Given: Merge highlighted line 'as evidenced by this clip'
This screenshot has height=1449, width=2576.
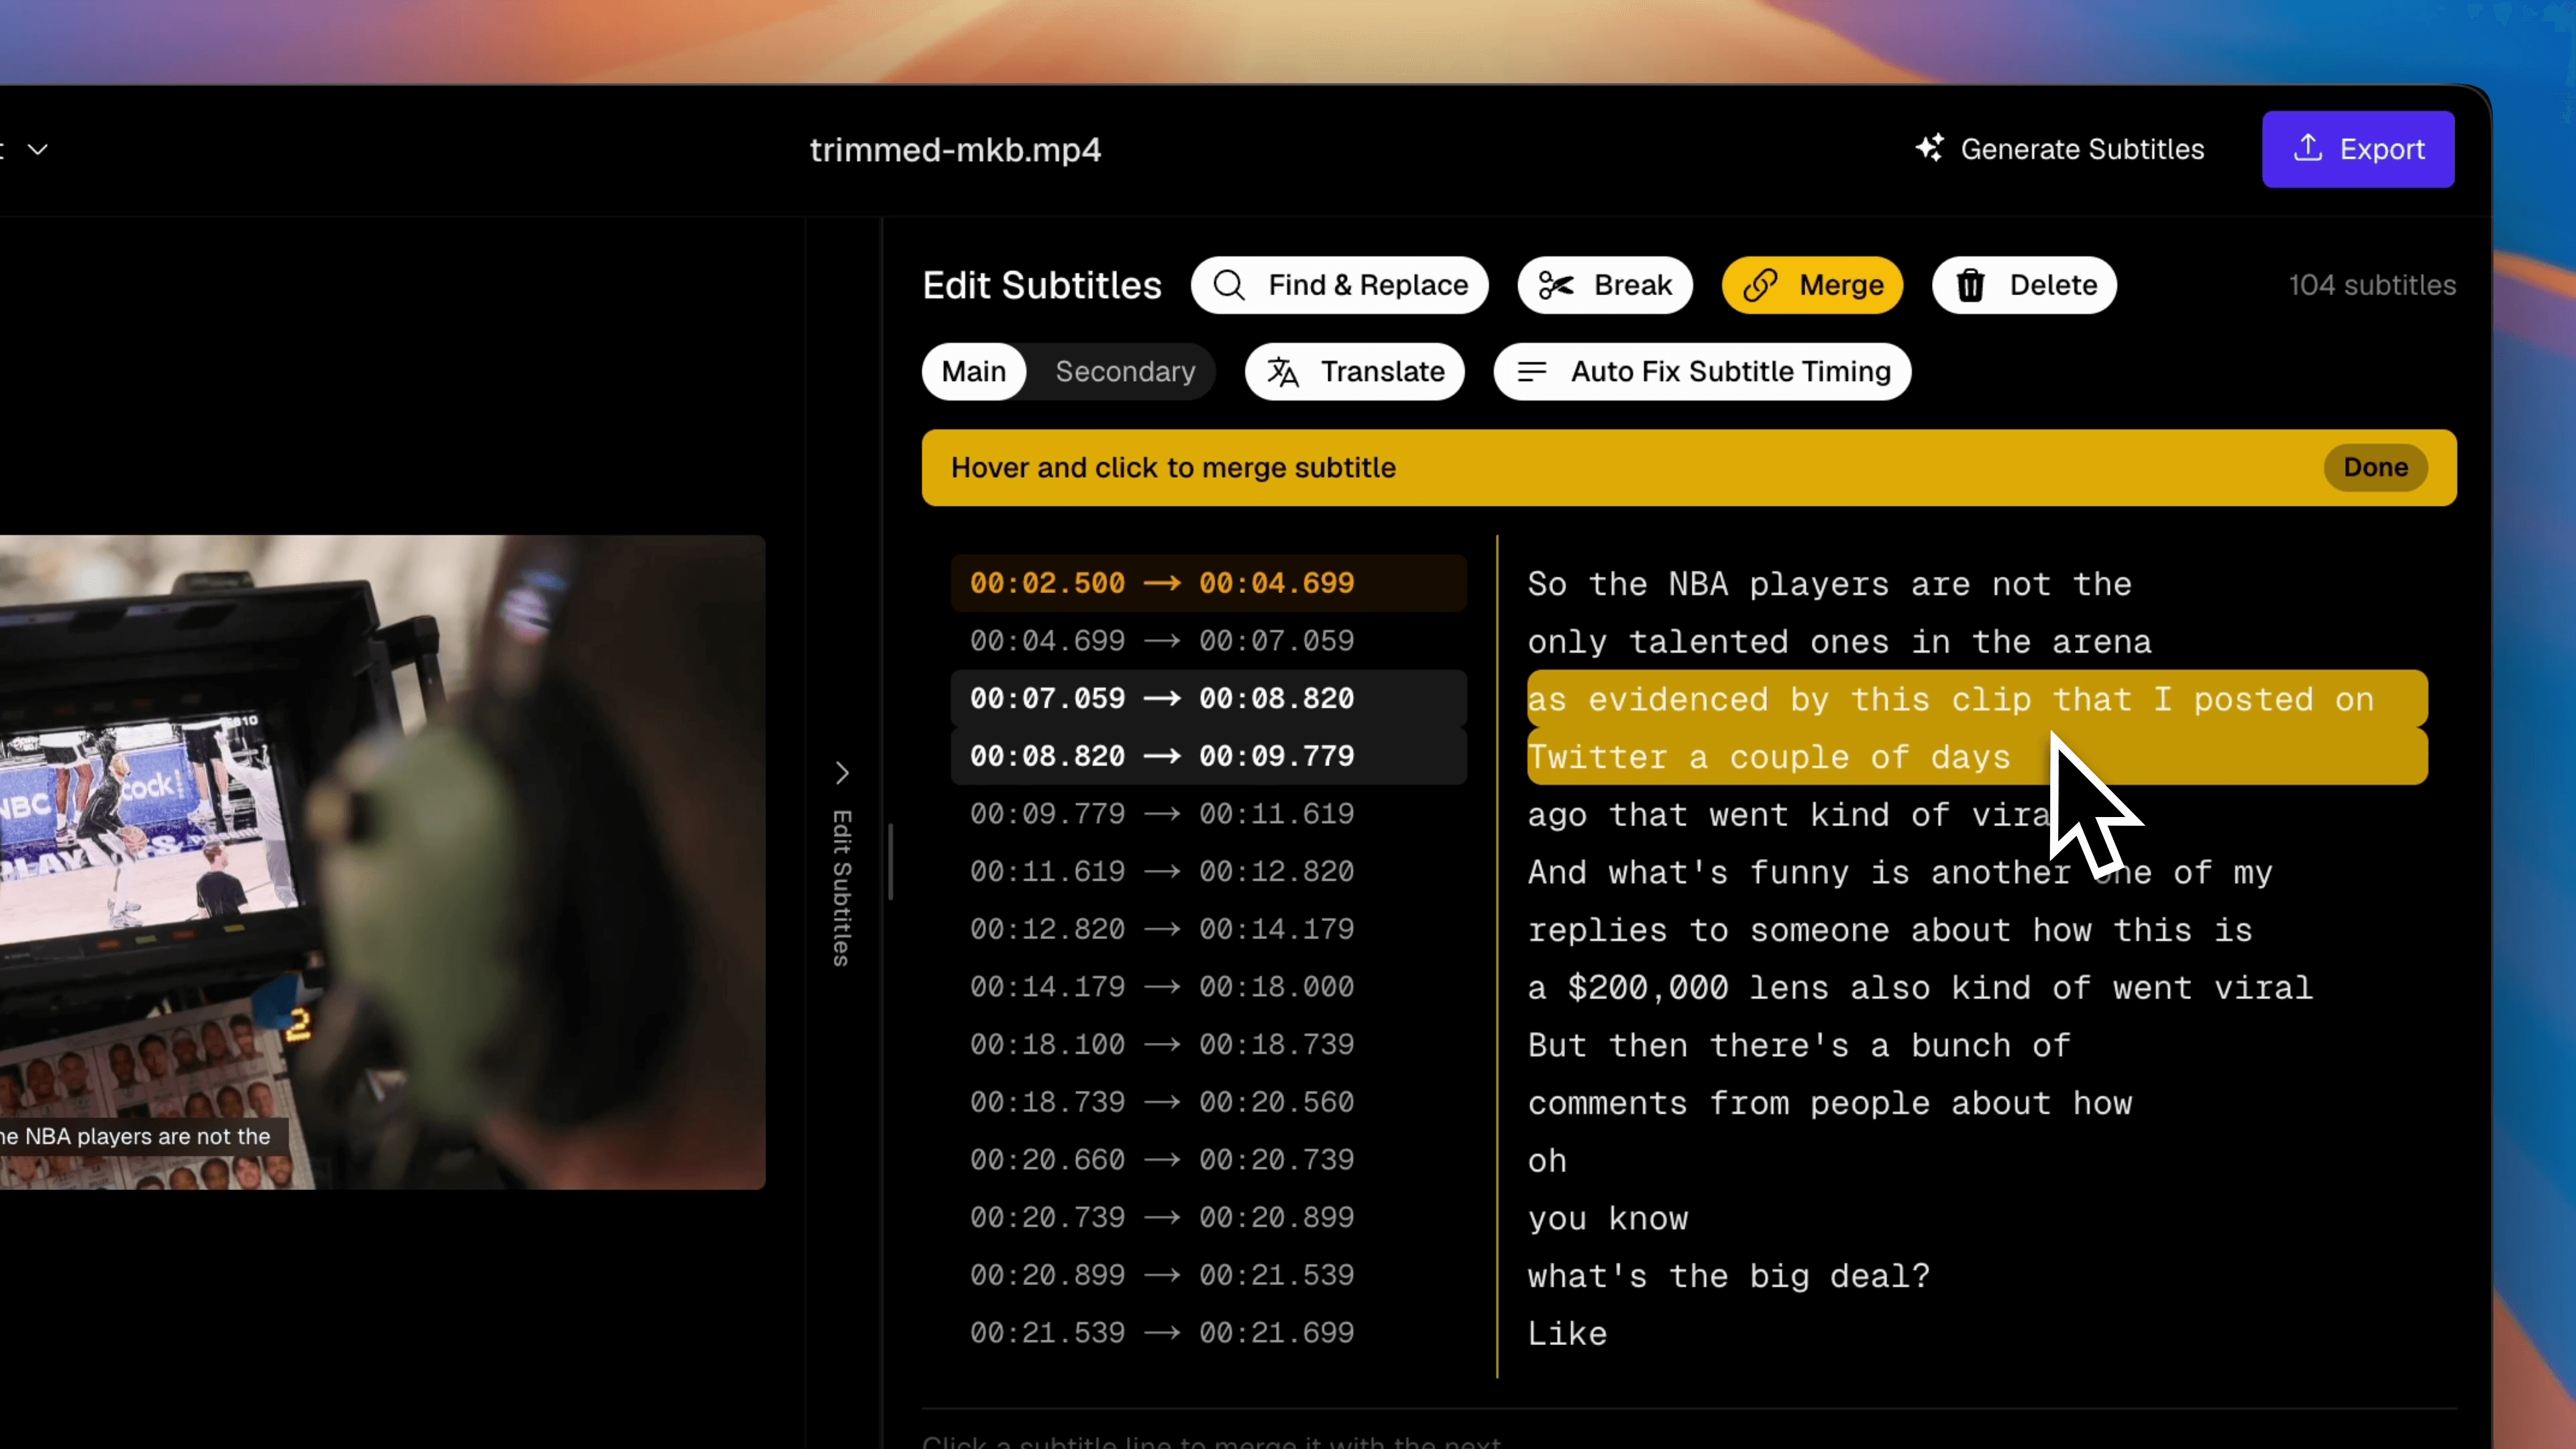Looking at the screenshot, I should pos(1977,698).
